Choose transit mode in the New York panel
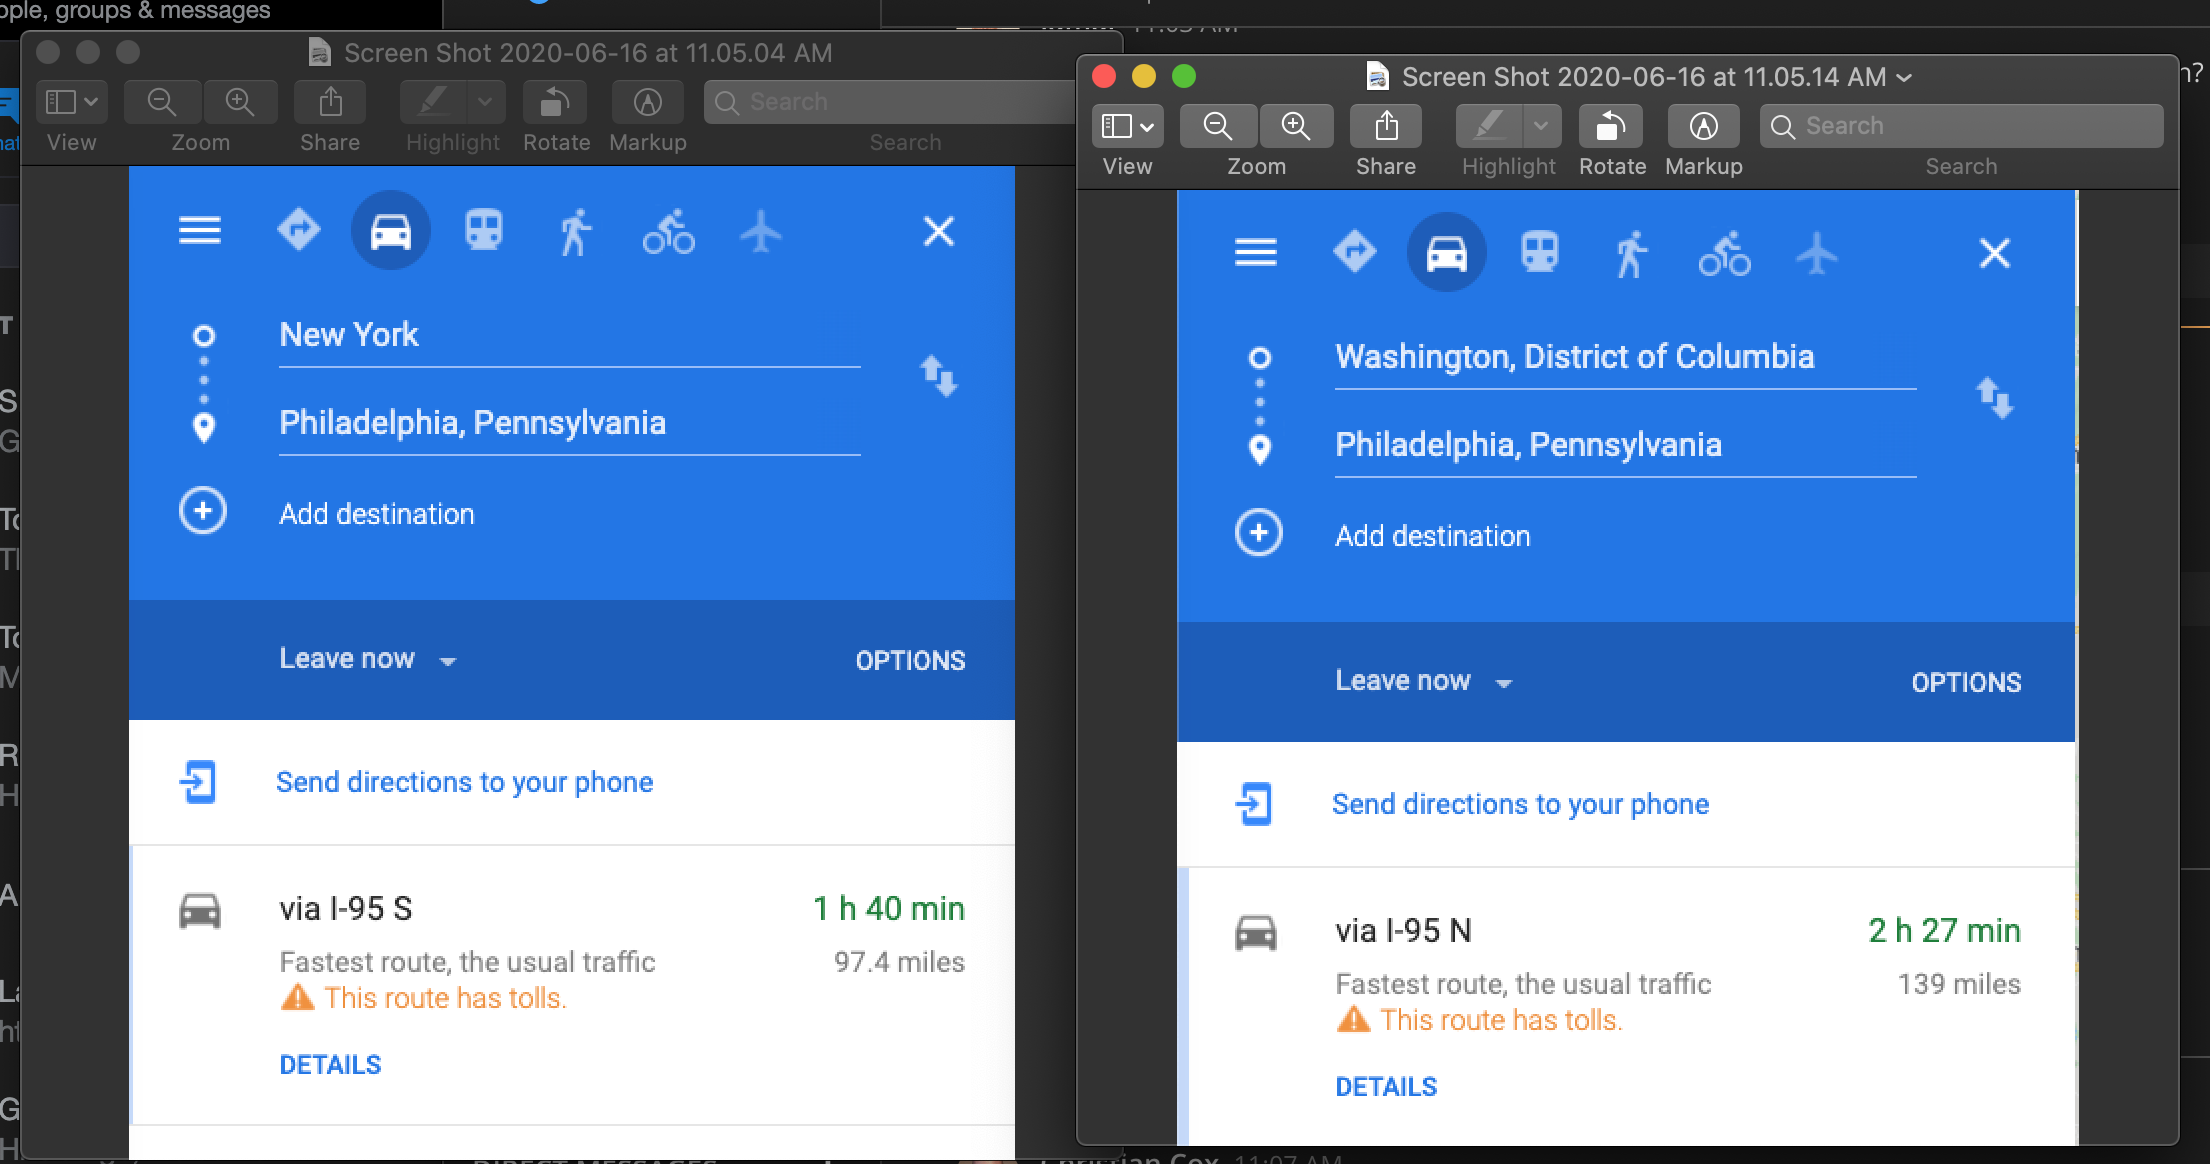 pyautogui.click(x=483, y=230)
